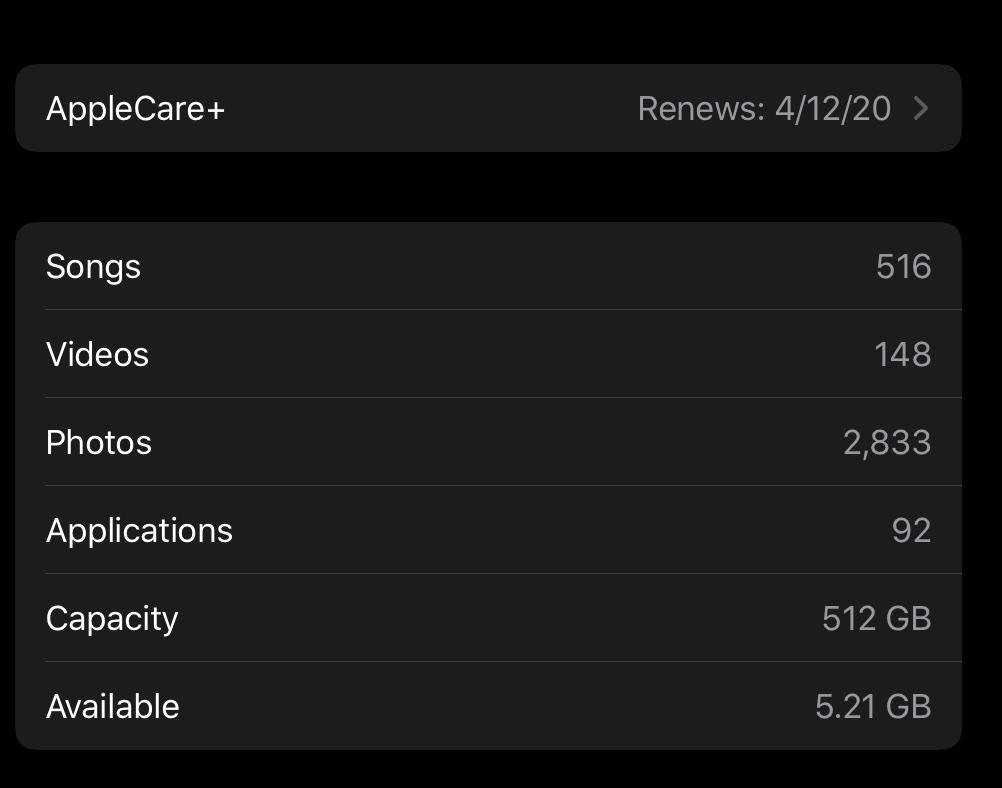1002x788 pixels.
Task: Click the 148 videos count
Action: [902, 355]
